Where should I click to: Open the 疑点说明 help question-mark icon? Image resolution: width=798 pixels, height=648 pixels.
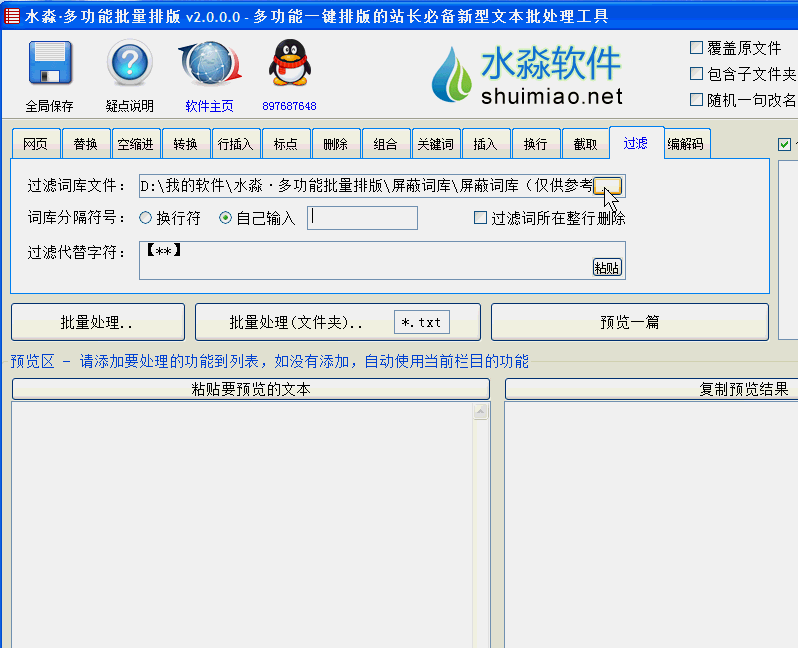(x=130, y=63)
